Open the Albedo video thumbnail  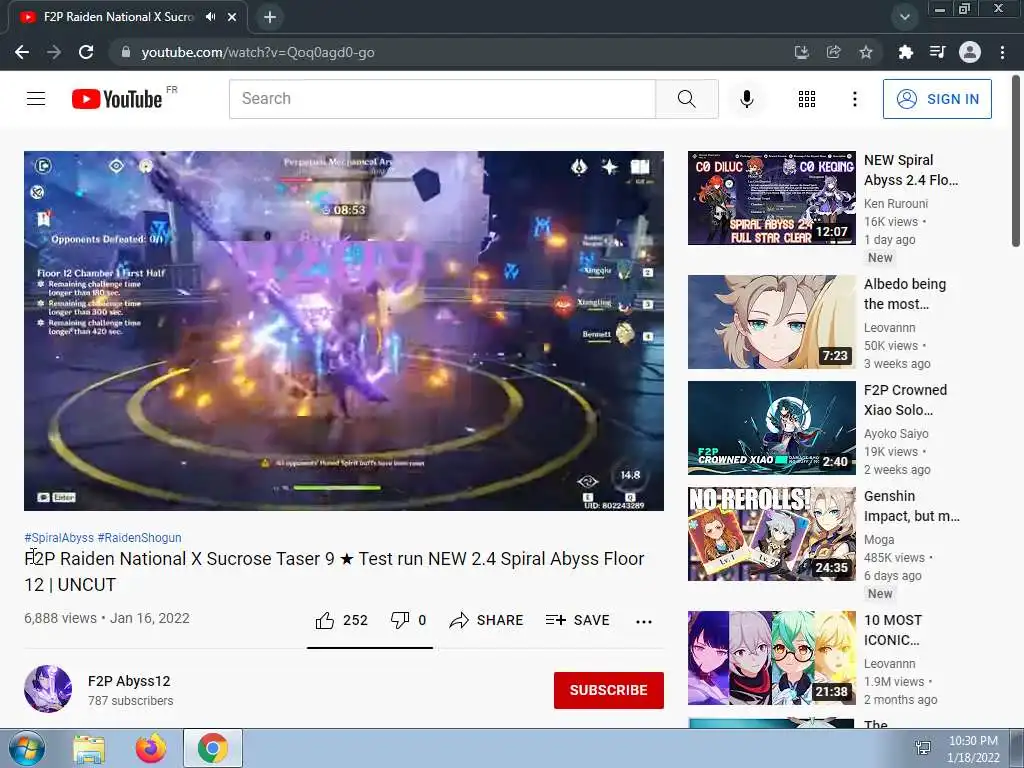(771, 322)
